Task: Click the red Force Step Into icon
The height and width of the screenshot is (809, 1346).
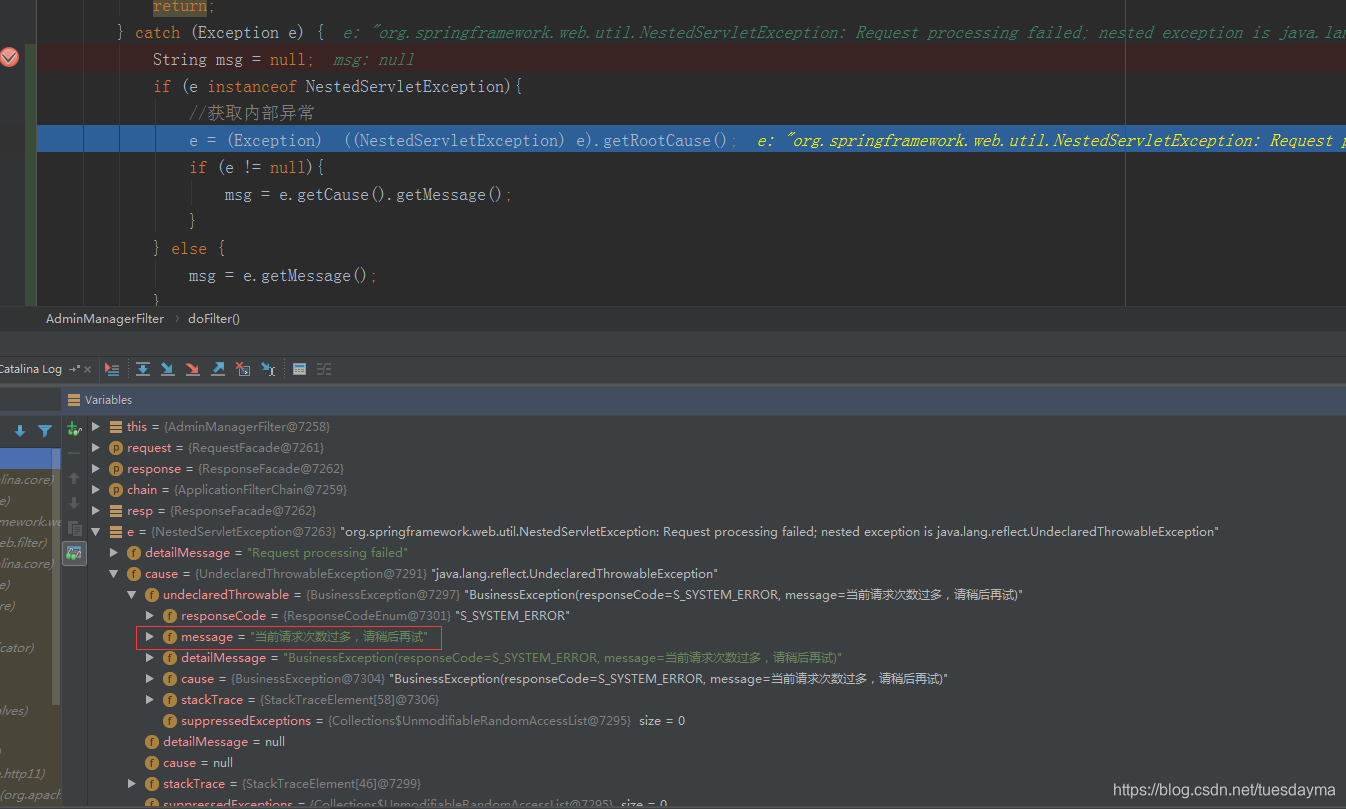Action: pos(193,369)
